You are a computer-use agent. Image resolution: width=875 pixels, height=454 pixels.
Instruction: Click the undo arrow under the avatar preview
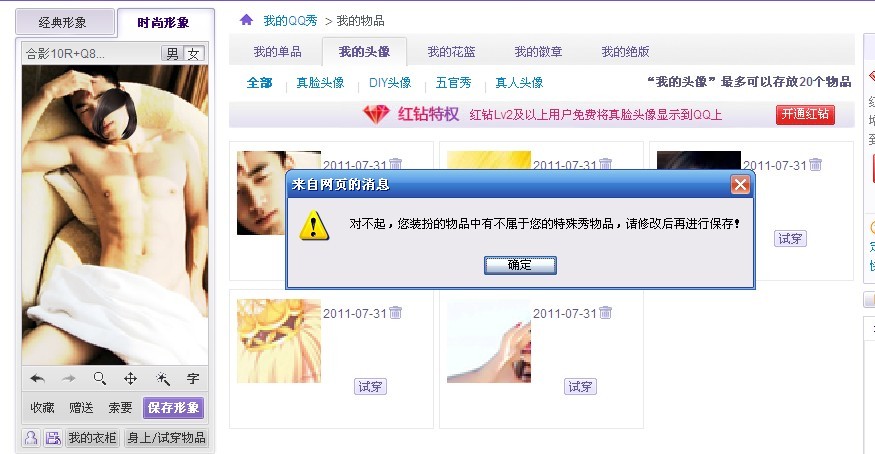coord(37,379)
